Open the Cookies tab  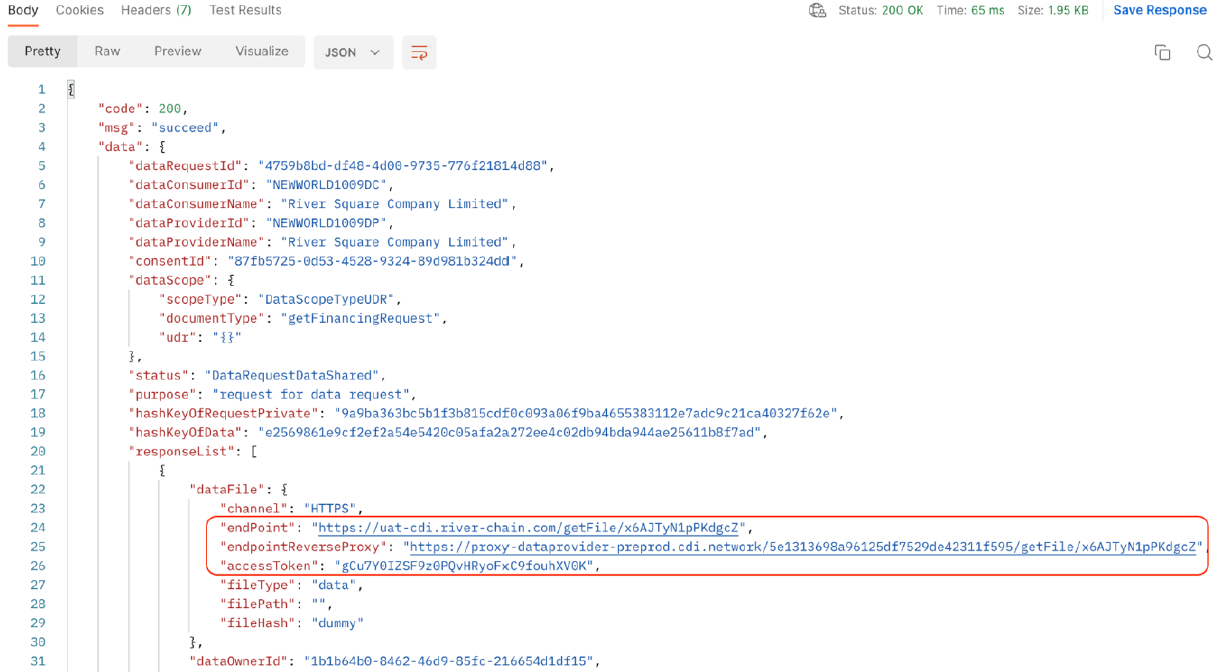pos(80,10)
